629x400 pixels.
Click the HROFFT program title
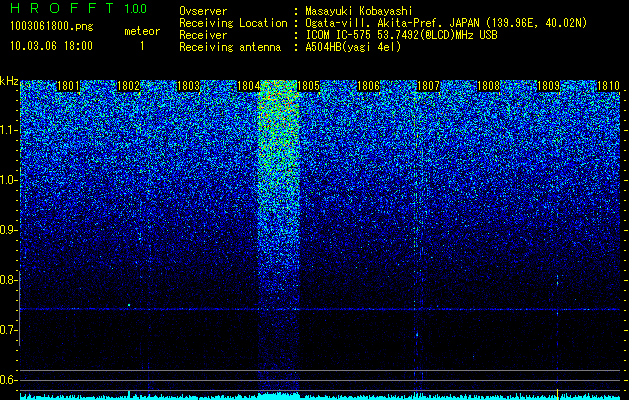(x=62, y=8)
